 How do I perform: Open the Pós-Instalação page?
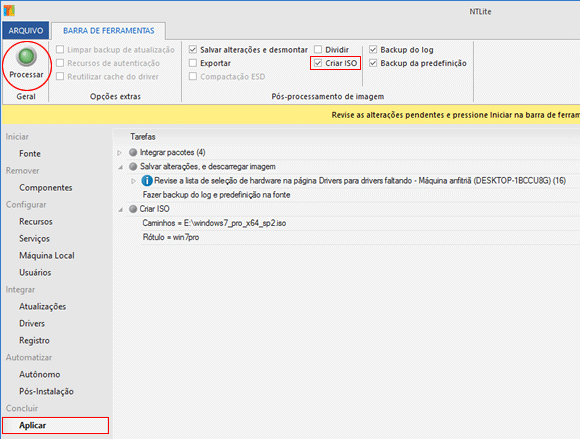click(46, 392)
